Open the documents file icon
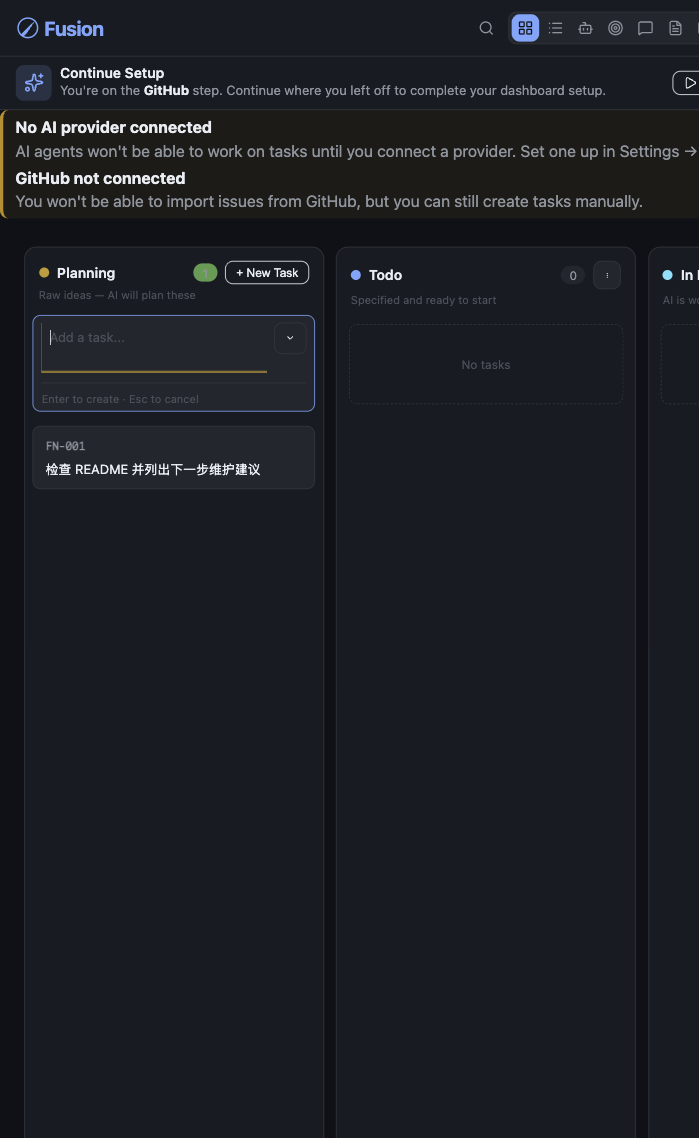The image size is (699, 1138). click(675, 28)
